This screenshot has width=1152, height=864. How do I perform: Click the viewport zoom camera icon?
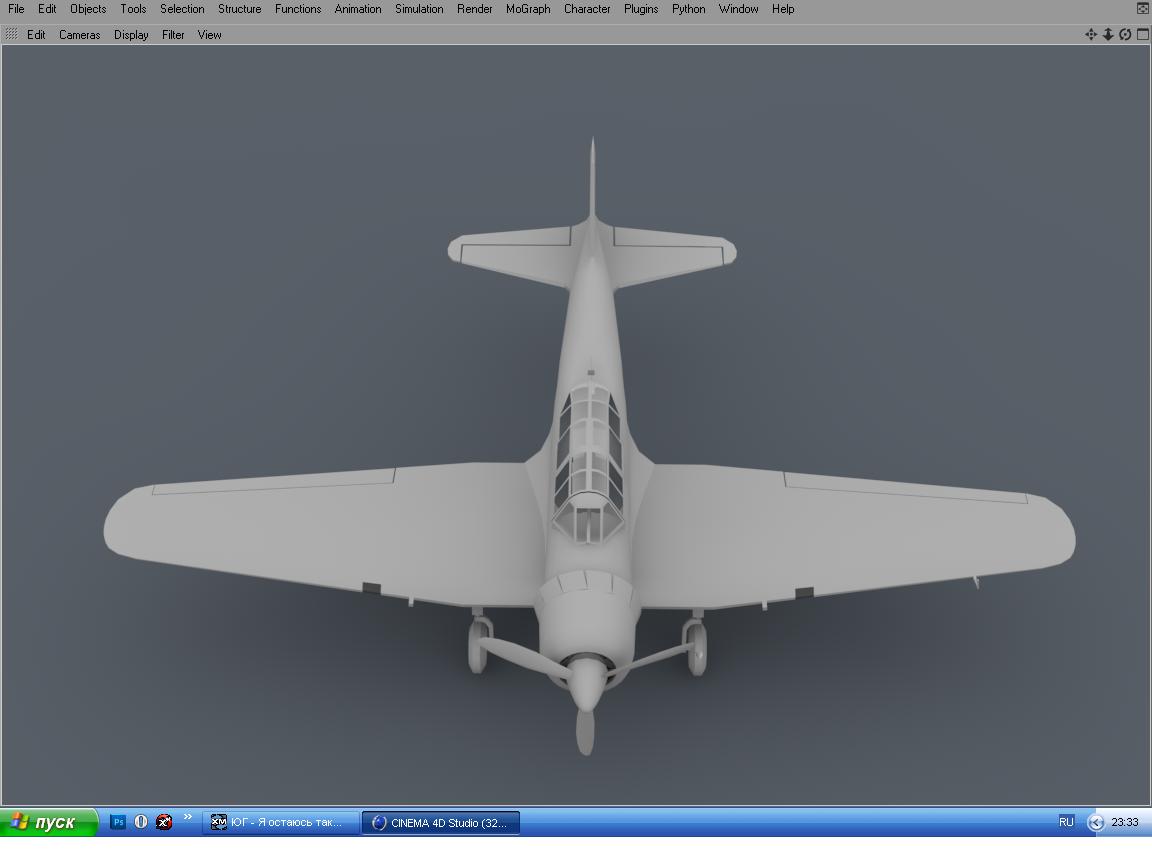pyautogui.click(x=1108, y=34)
